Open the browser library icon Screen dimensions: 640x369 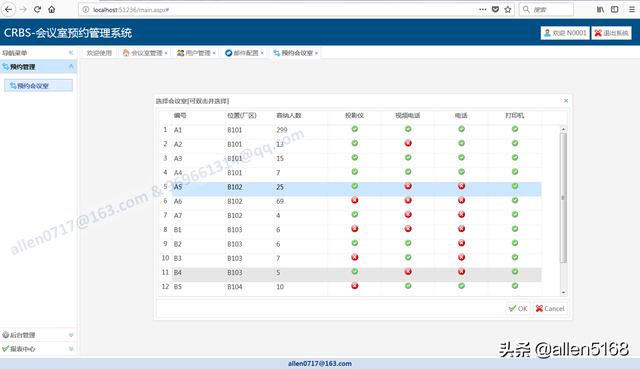[600, 9]
